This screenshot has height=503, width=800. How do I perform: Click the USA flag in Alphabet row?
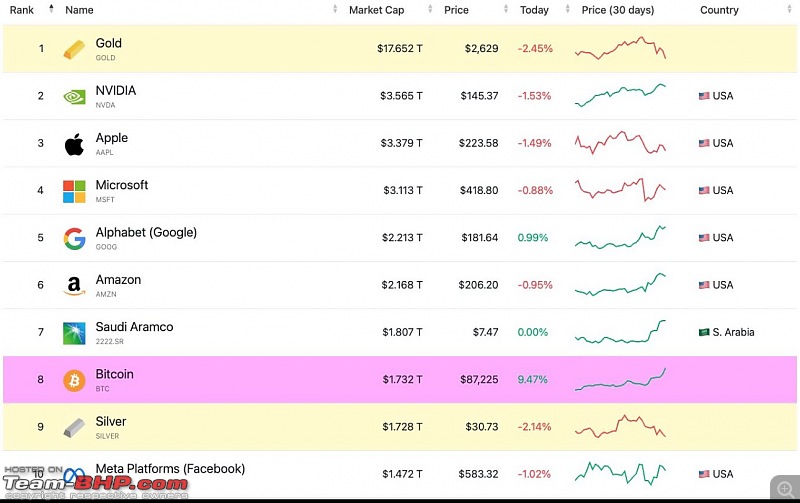[704, 238]
